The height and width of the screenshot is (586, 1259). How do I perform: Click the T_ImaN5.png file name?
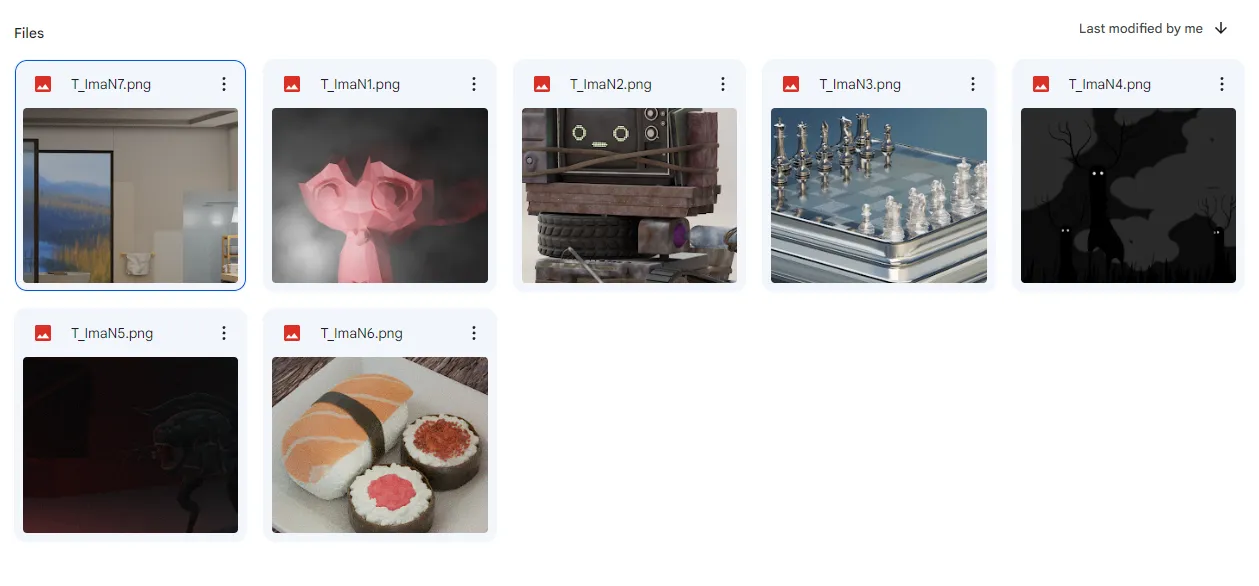(112, 333)
